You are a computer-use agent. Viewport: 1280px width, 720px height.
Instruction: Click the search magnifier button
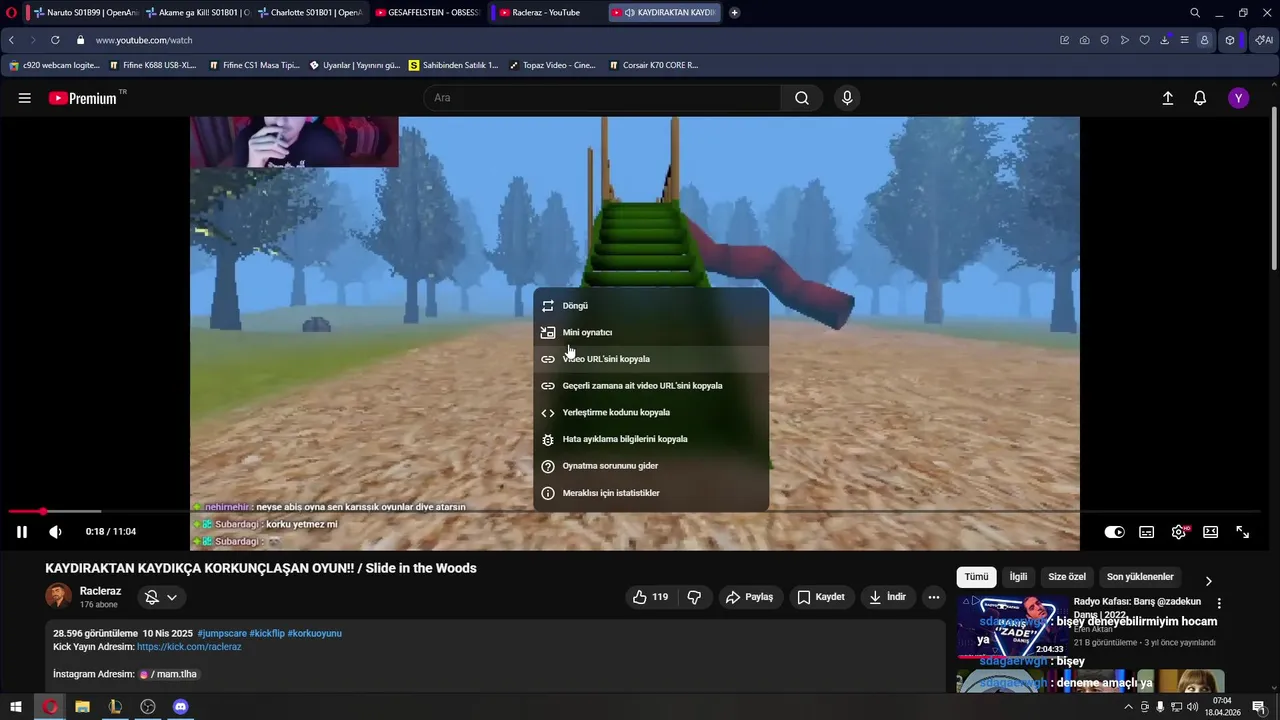coord(802,98)
